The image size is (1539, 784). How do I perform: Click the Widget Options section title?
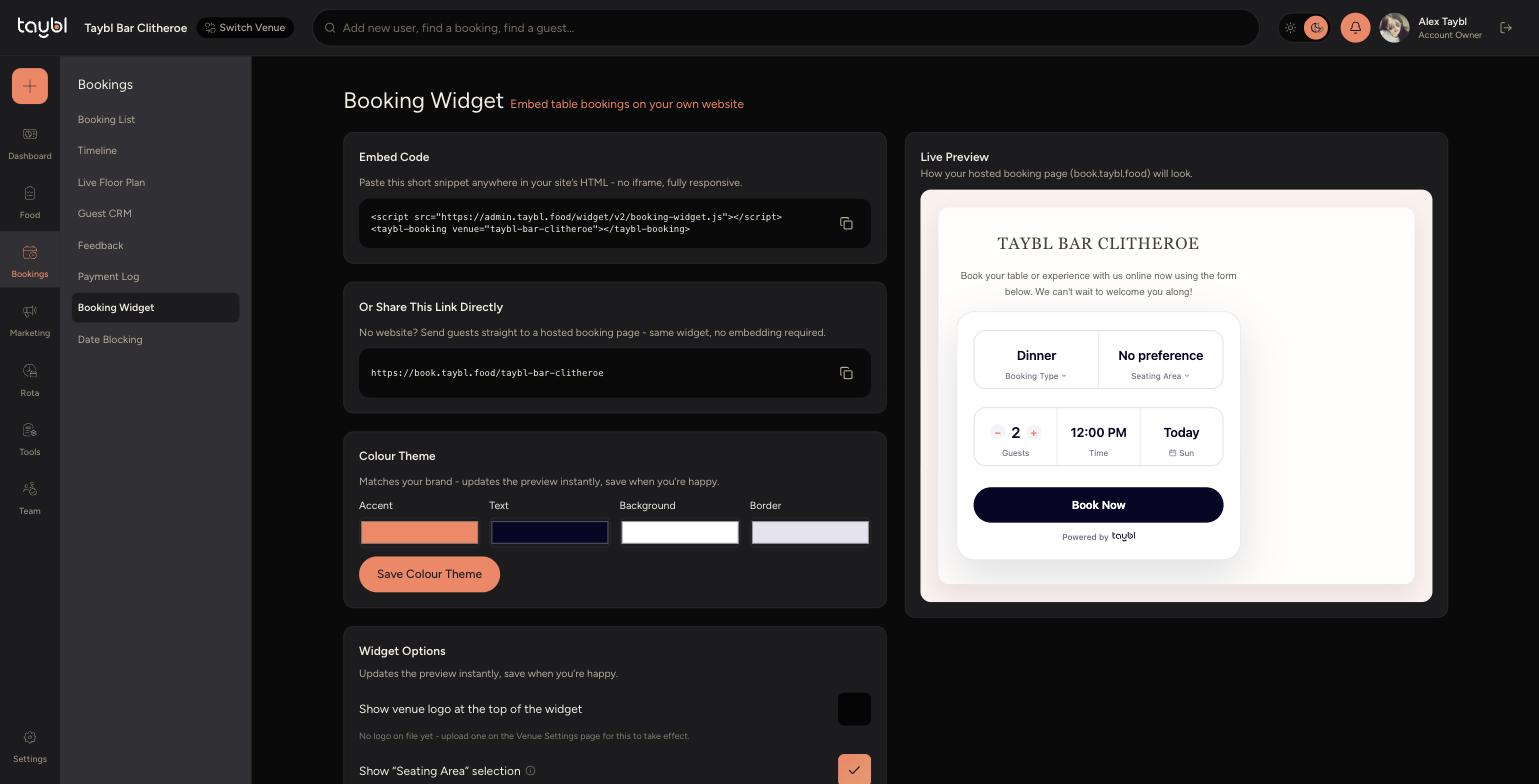click(x=402, y=651)
